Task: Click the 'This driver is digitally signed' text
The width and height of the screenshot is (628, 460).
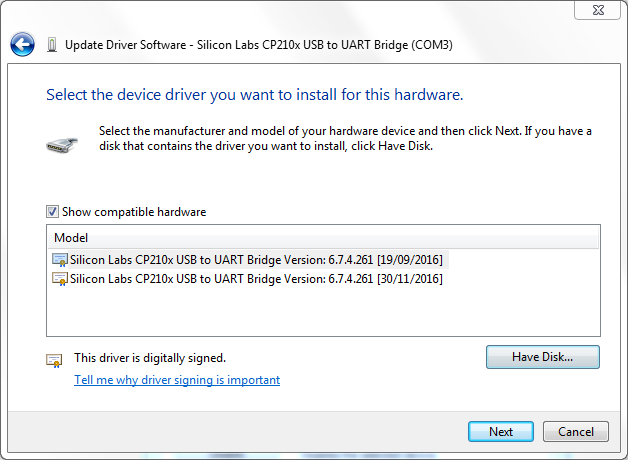Action: point(150,358)
